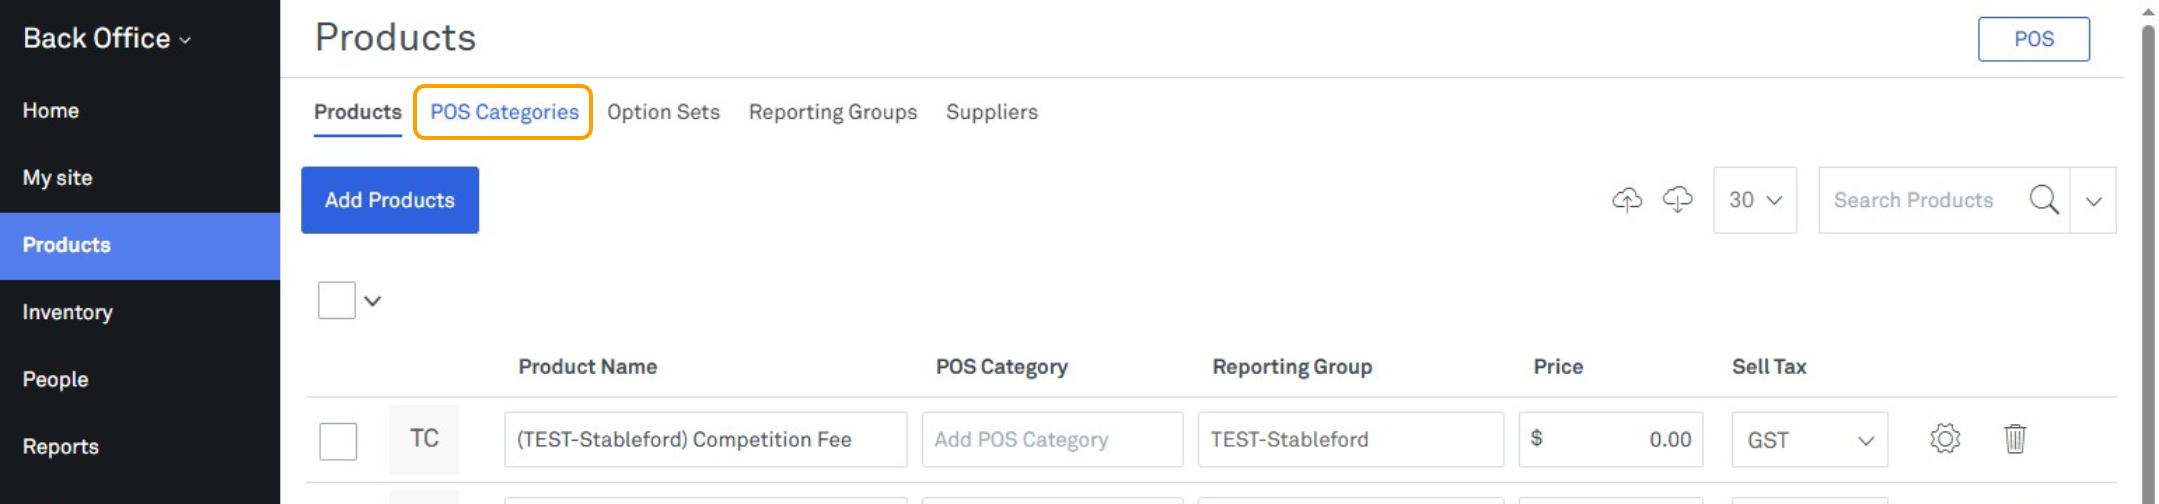Viewport: 2159px width, 504px height.
Task: Open the 30 per page dropdown
Action: click(1755, 200)
